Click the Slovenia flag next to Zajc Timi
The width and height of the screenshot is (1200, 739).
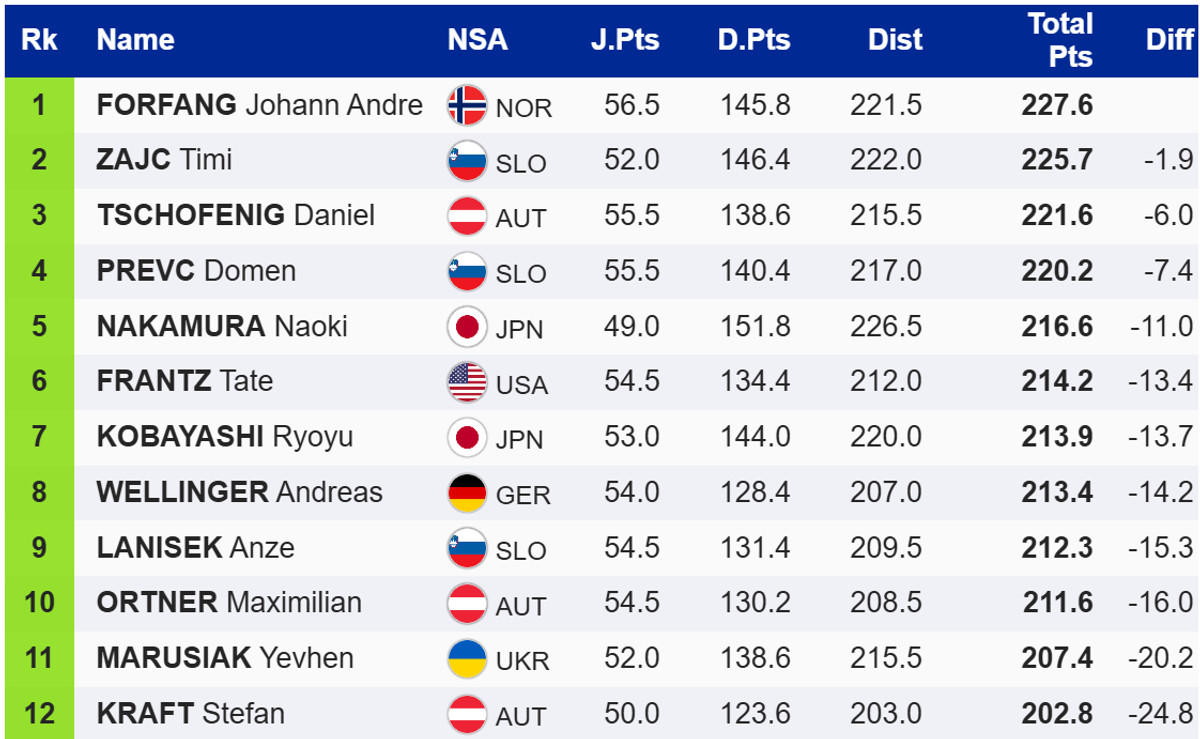pos(467,161)
